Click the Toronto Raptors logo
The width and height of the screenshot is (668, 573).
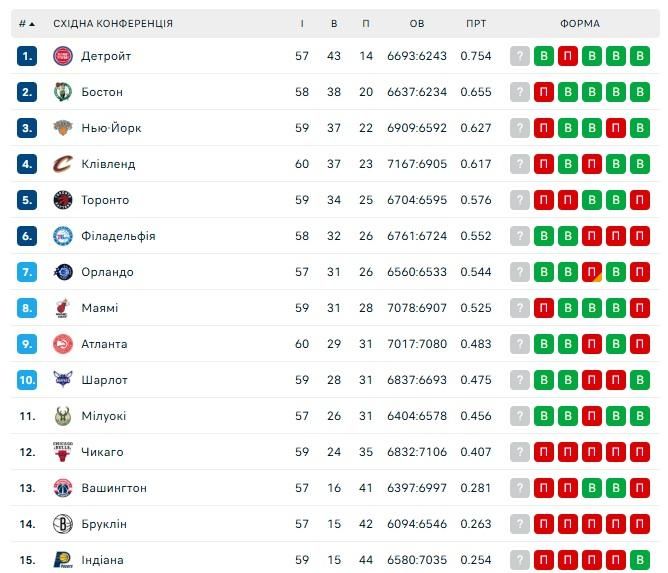tap(63, 200)
